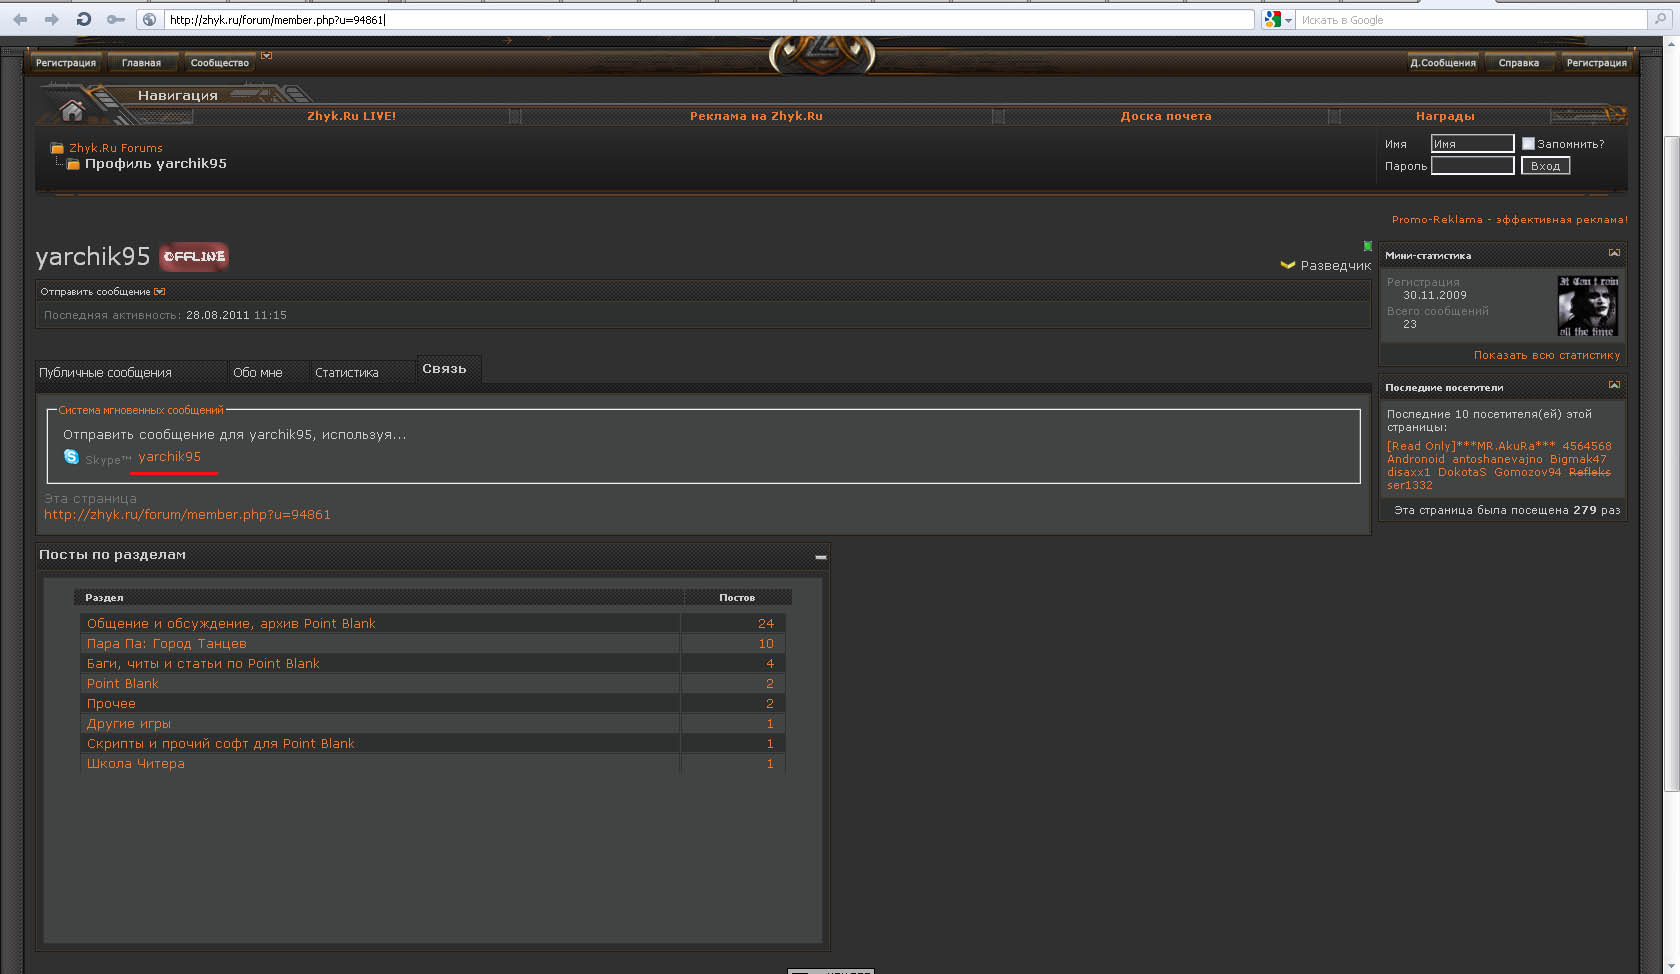
Task: Collapse the Мини-статистика panel
Action: [x=1614, y=253]
